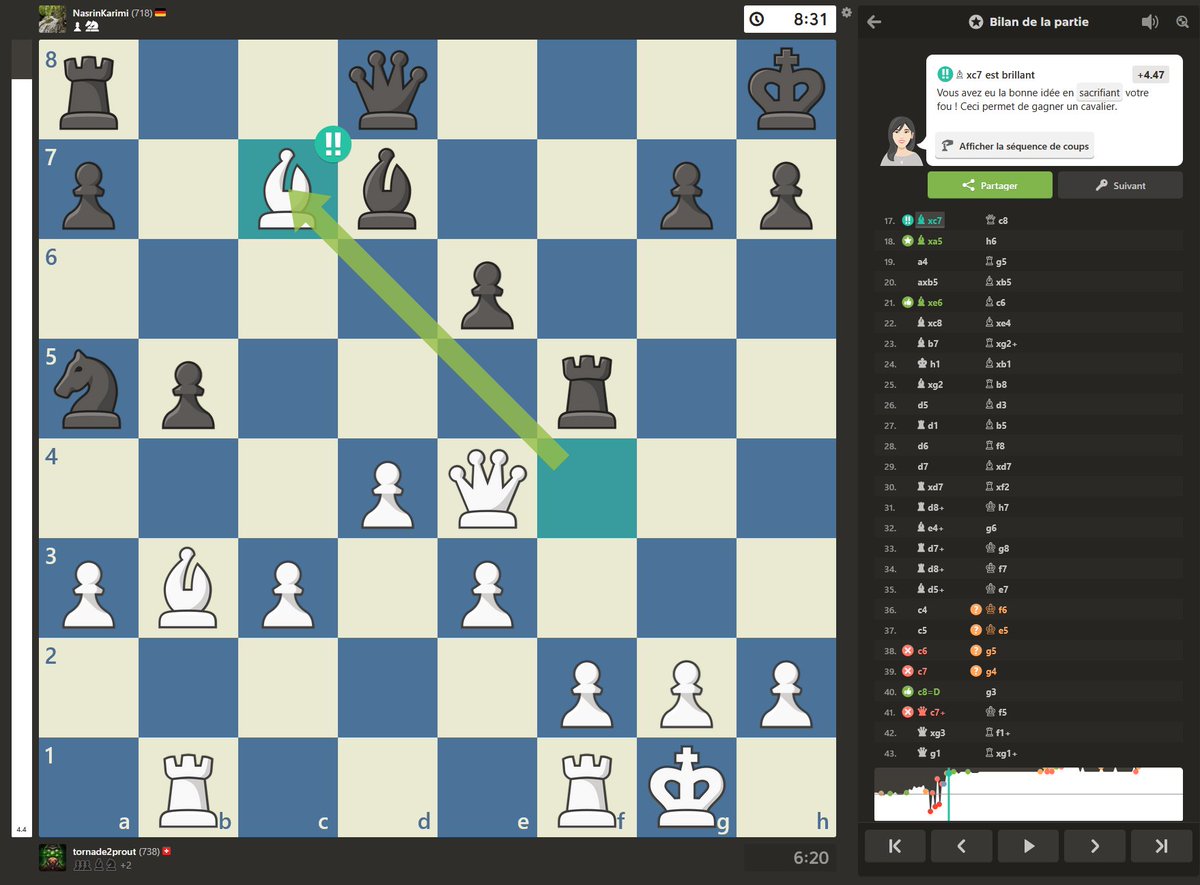
Task: Click the coach avatar portrait
Action: pos(901,141)
